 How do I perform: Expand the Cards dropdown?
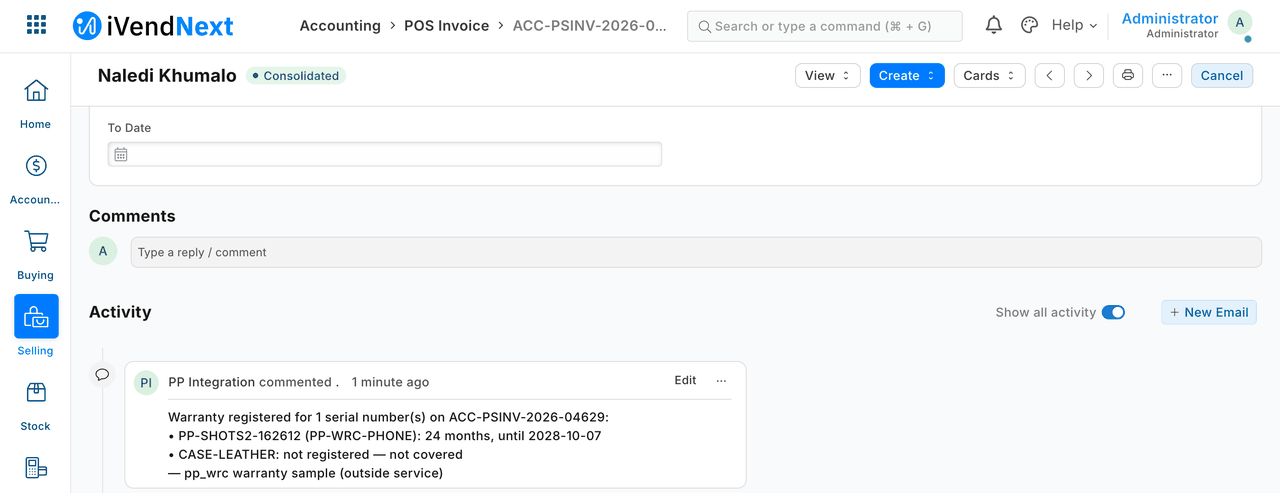[989, 76]
